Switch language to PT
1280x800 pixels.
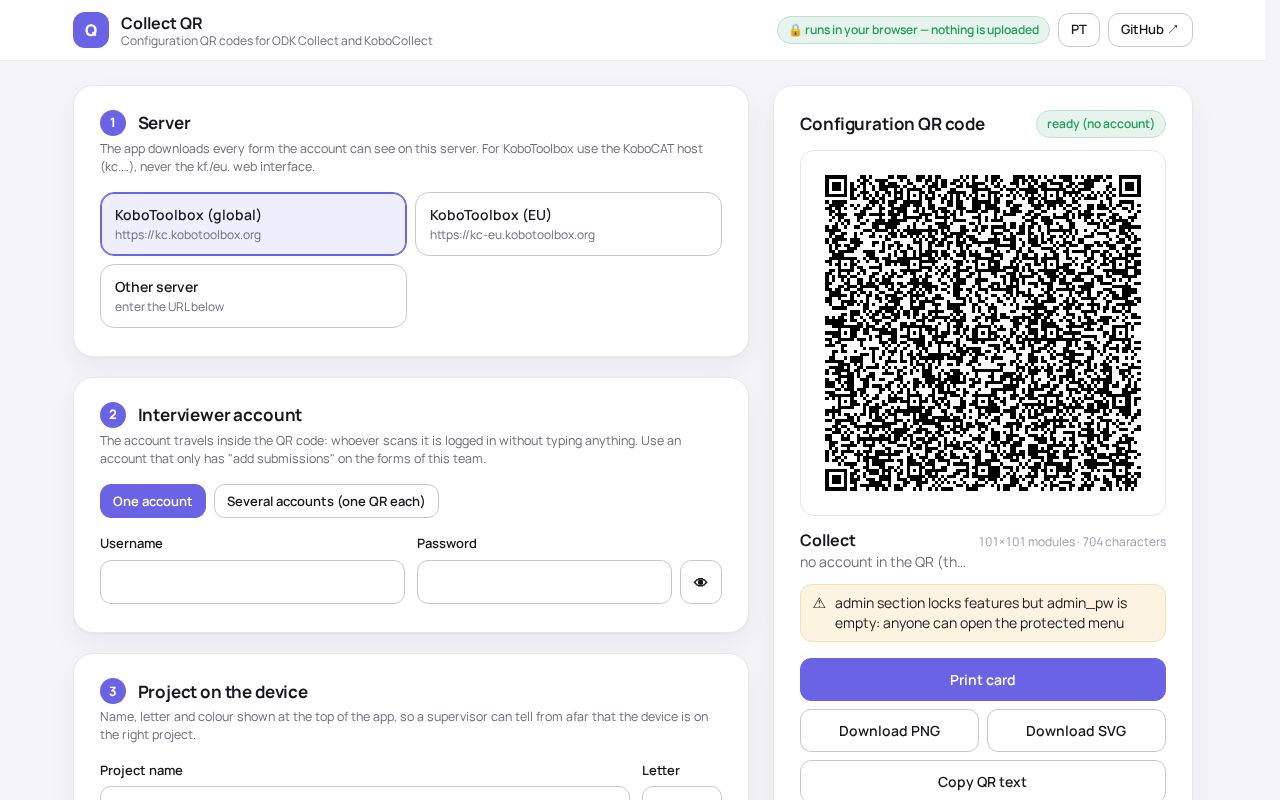pyautogui.click(x=1079, y=30)
